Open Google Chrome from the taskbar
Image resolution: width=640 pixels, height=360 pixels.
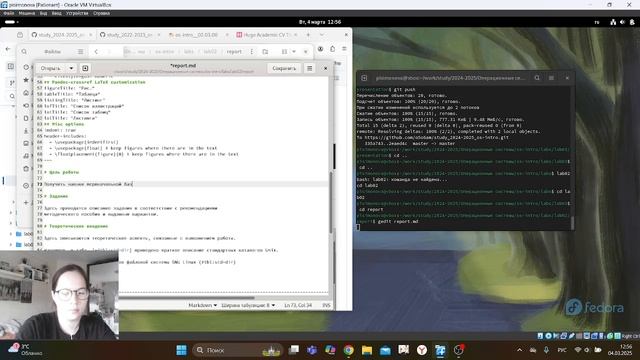(x=349, y=350)
